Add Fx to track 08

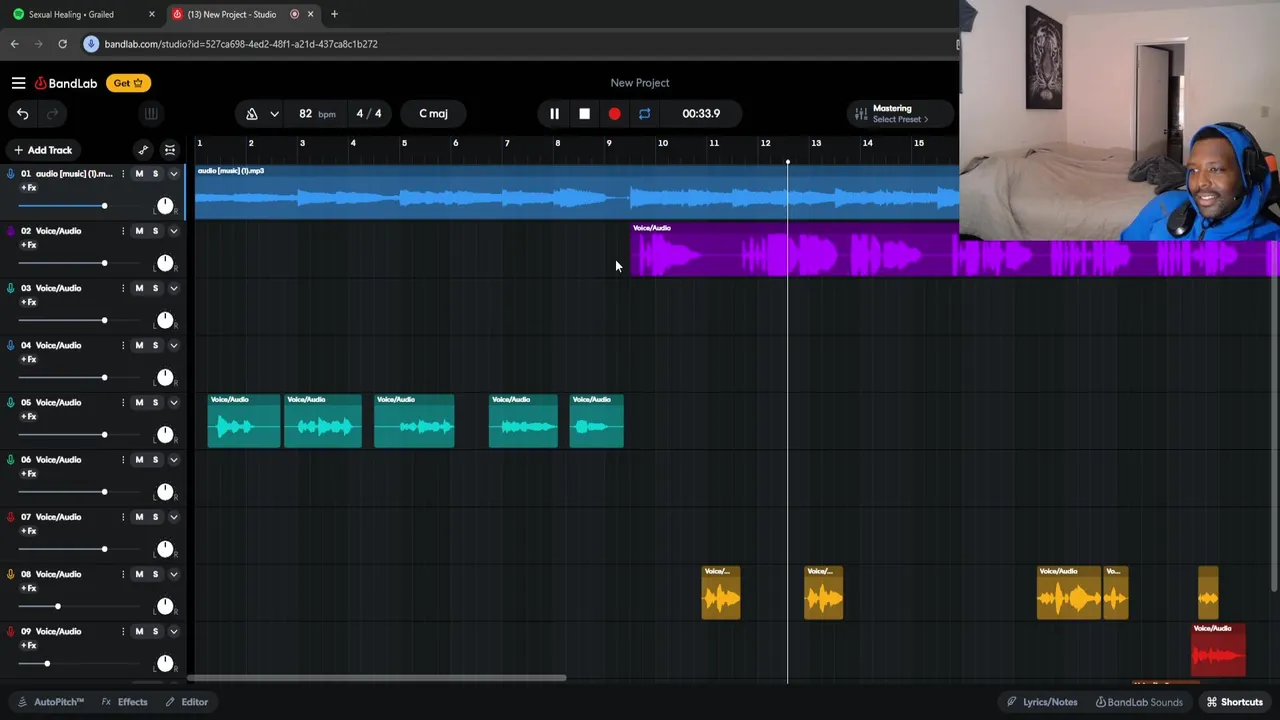[x=29, y=589]
